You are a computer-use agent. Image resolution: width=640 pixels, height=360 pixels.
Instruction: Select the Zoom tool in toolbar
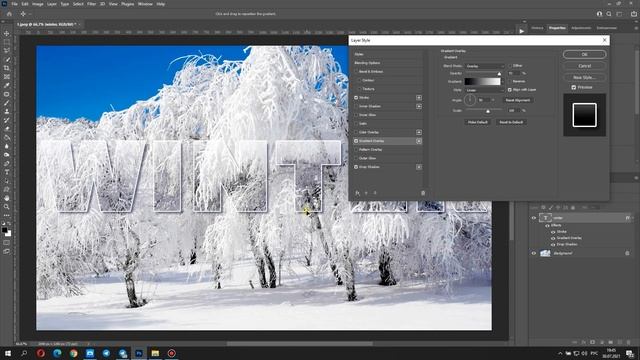coord(7,207)
